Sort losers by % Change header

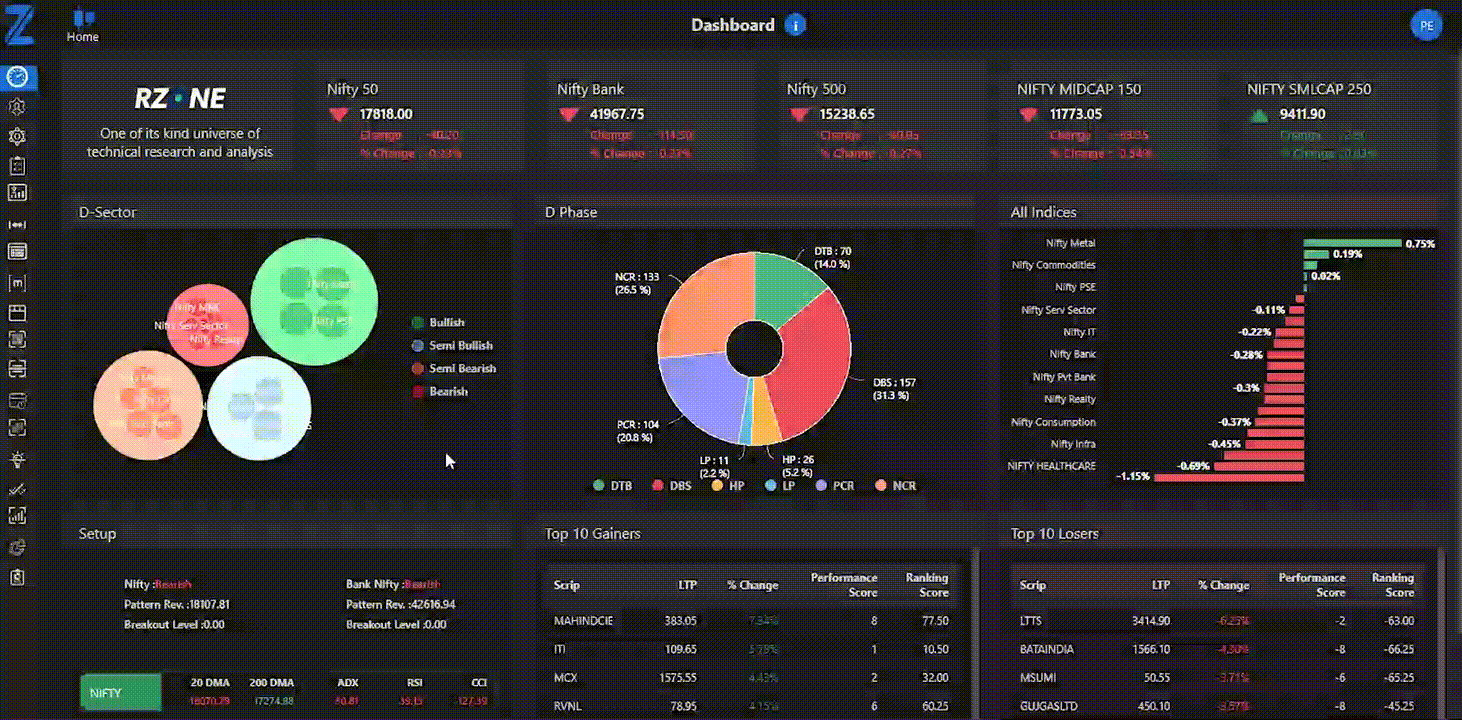[1224, 585]
